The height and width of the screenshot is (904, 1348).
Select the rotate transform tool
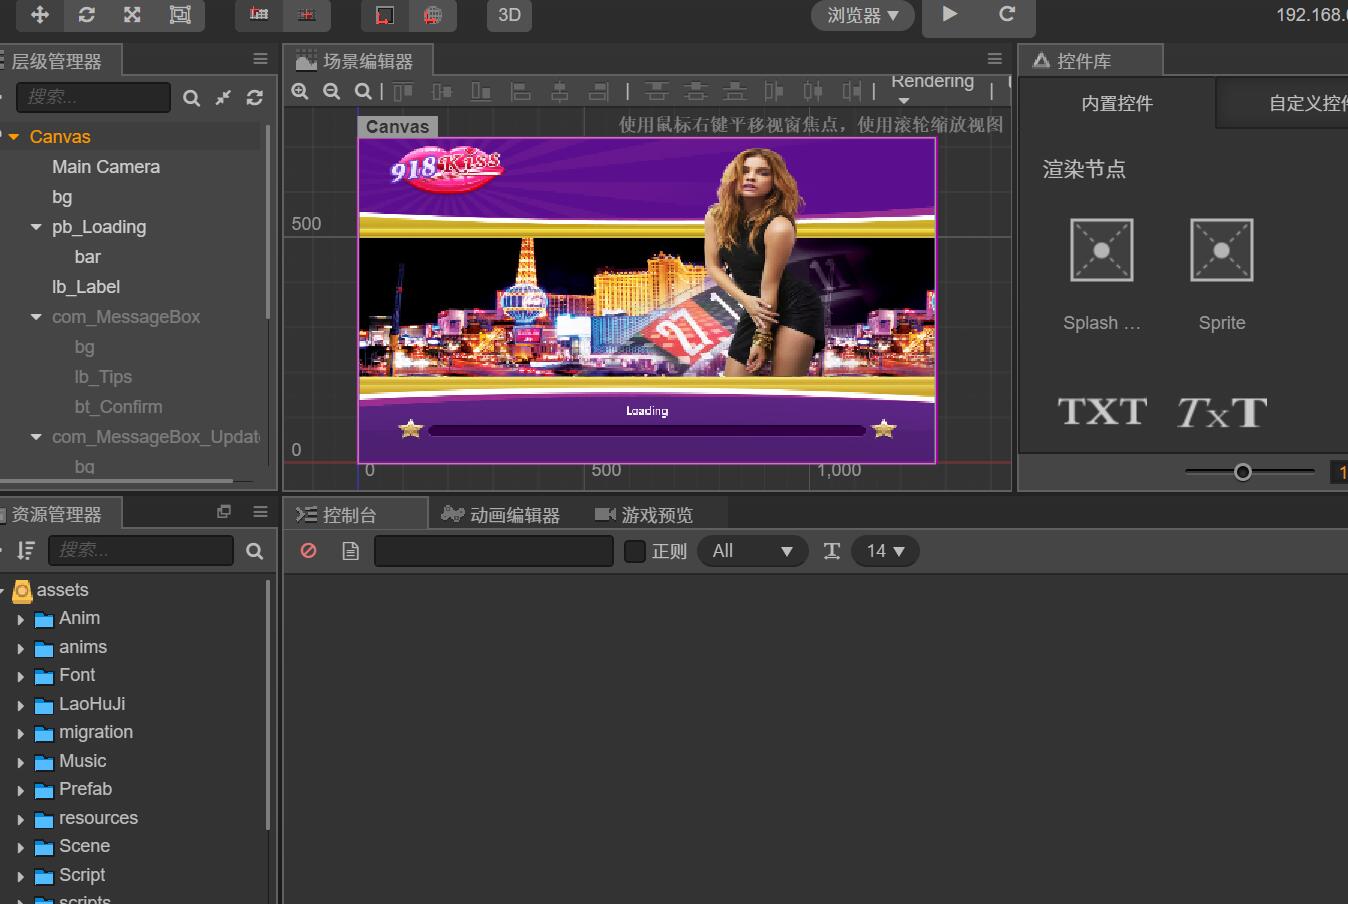click(x=87, y=15)
